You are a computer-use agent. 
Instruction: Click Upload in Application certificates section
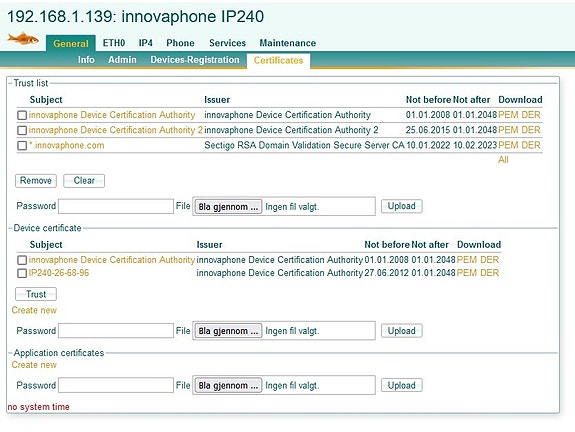tap(402, 385)
